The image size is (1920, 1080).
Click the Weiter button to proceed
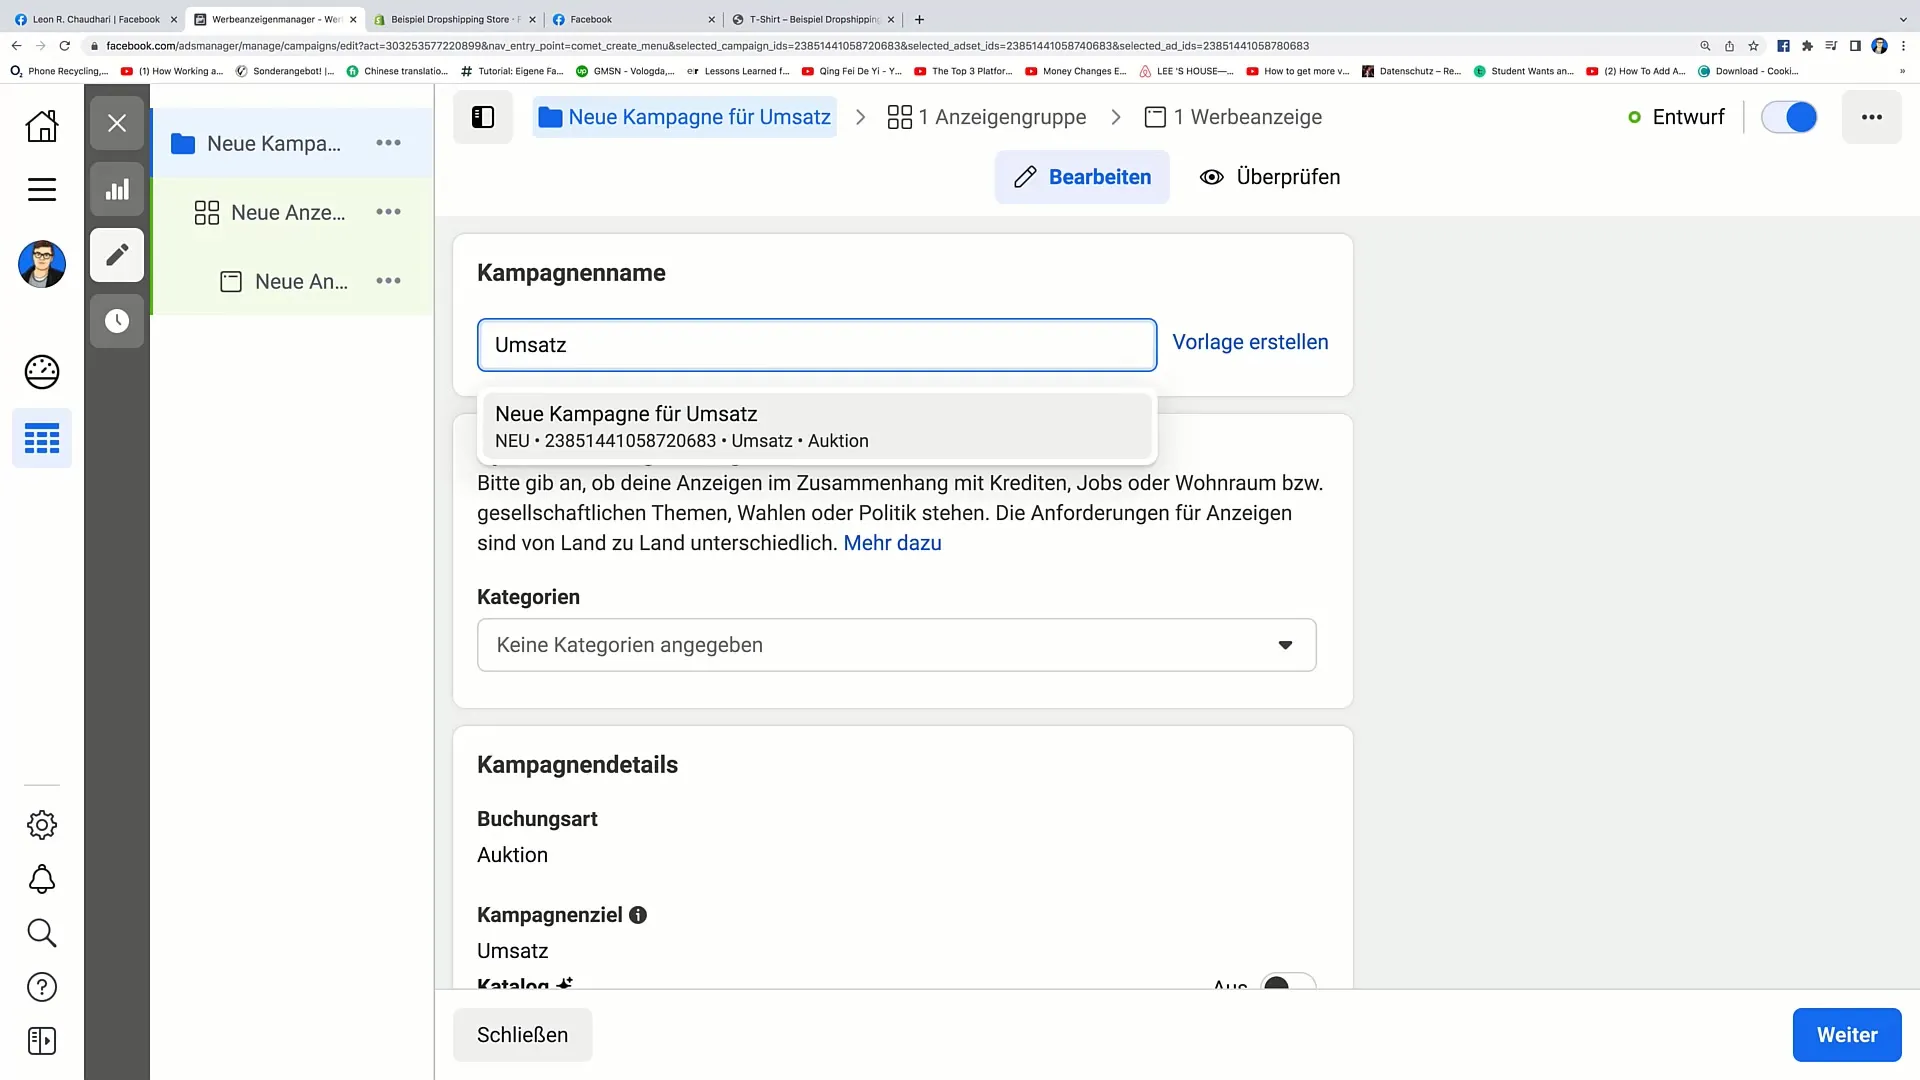(x=1847, y=1034)
